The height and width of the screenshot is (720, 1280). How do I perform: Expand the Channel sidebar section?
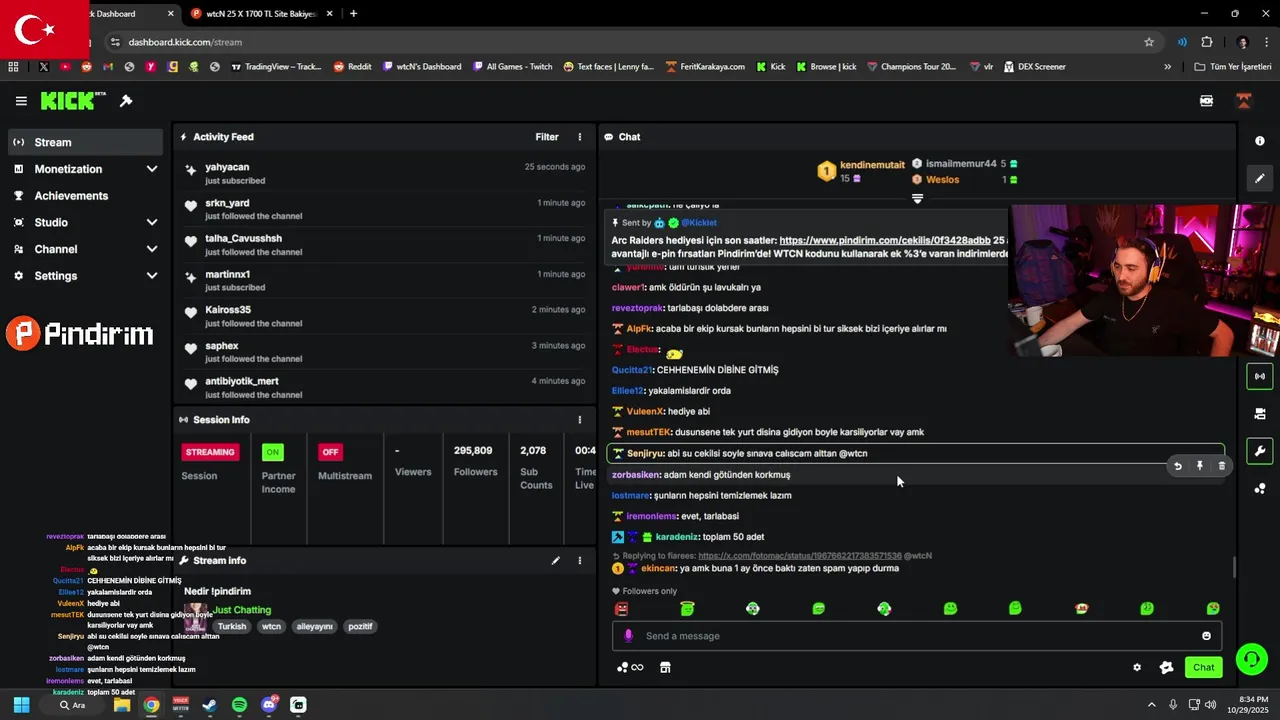coord(85,249)
